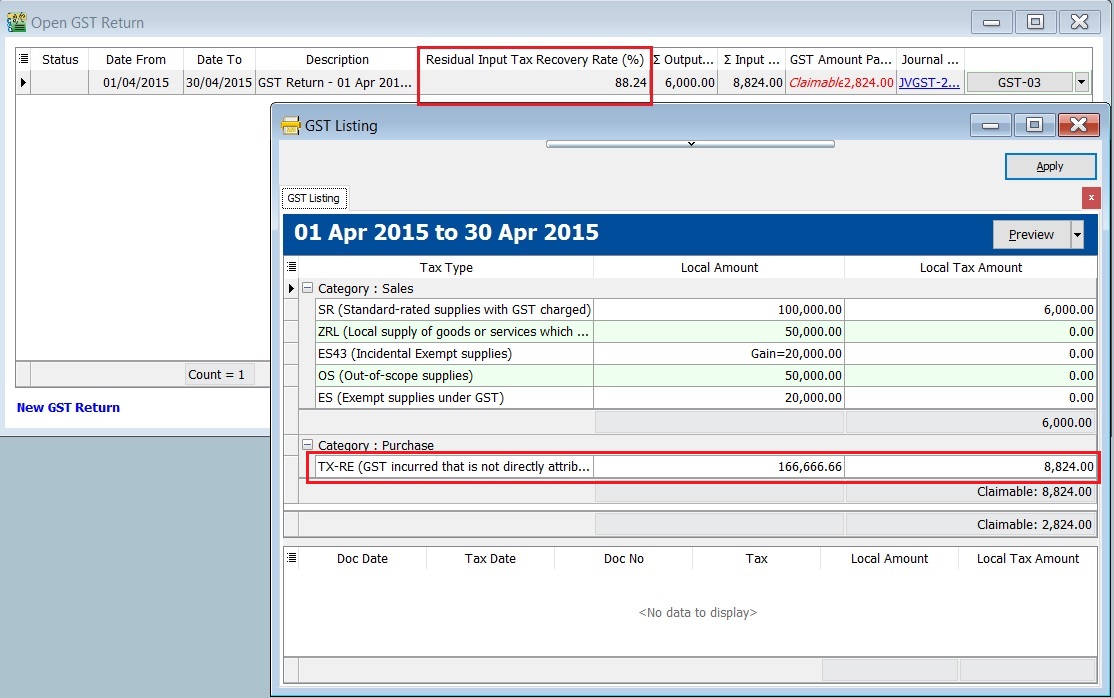
Task: Open column chooser icon in GST Return grid
Action: (x=23, y=59)
